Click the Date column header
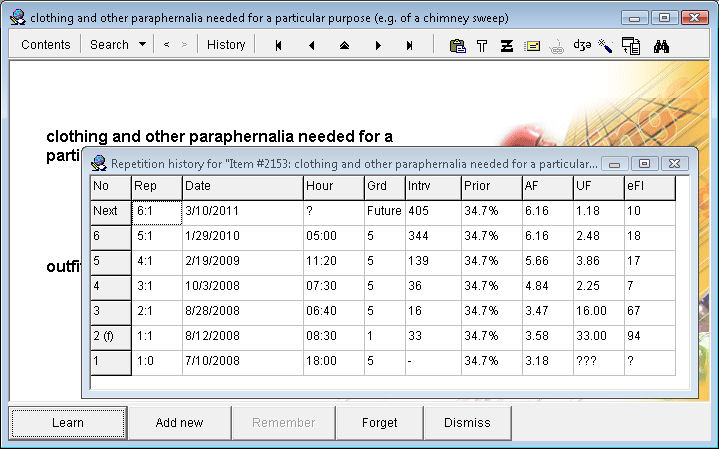The width and height of the screenshot is (719, 449). click(243, 187)
